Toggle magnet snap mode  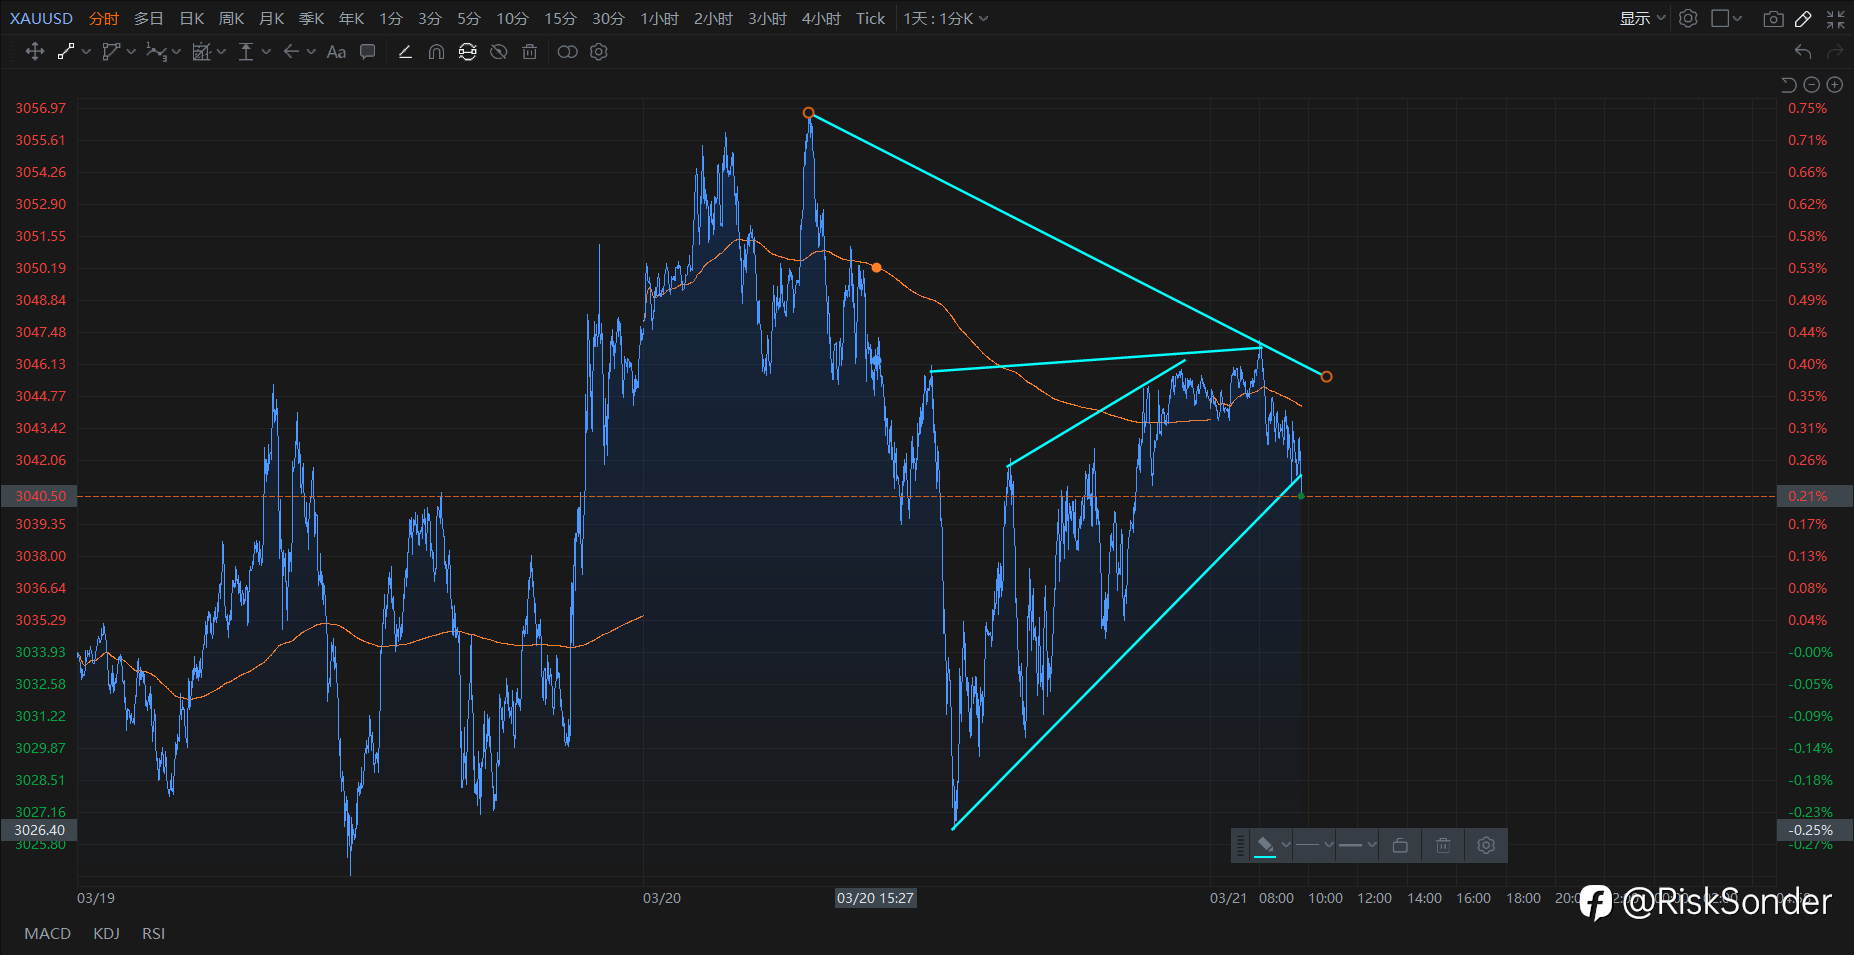pyautogui.click(x=436, y=52)
